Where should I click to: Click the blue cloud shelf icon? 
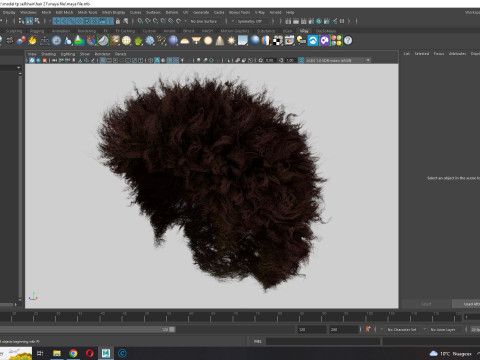pos(313,41)
